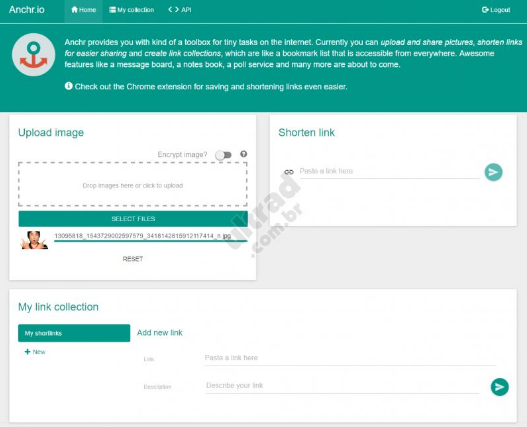
Task: Click chain link icon beside Shorten field
Action: click(x=289, y=172)
